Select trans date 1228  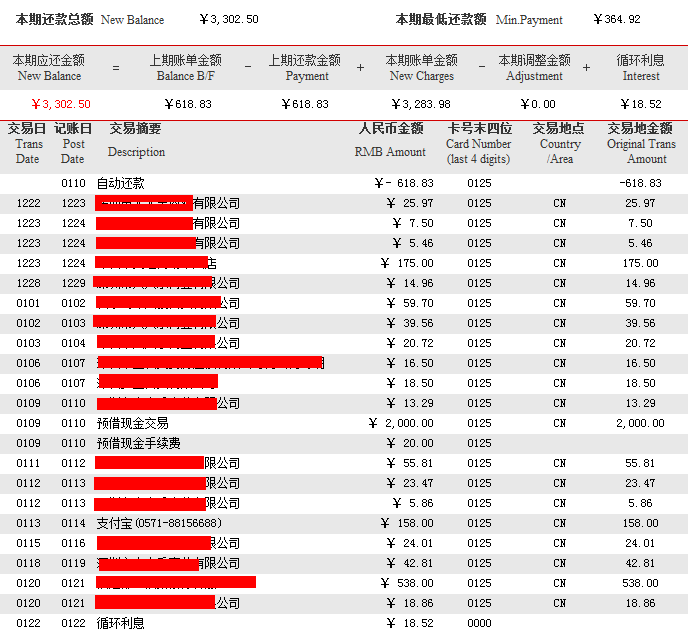coord(28,283)
